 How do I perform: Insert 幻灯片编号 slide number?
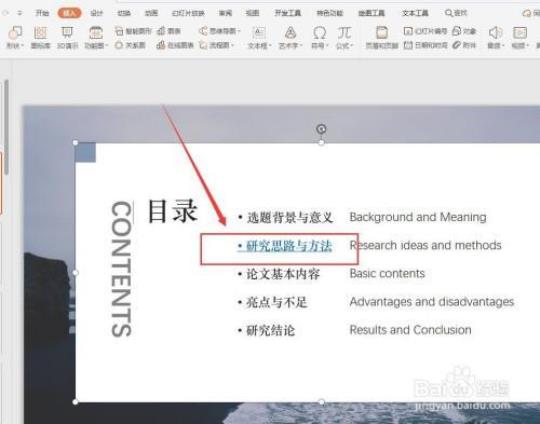[425, 31]
